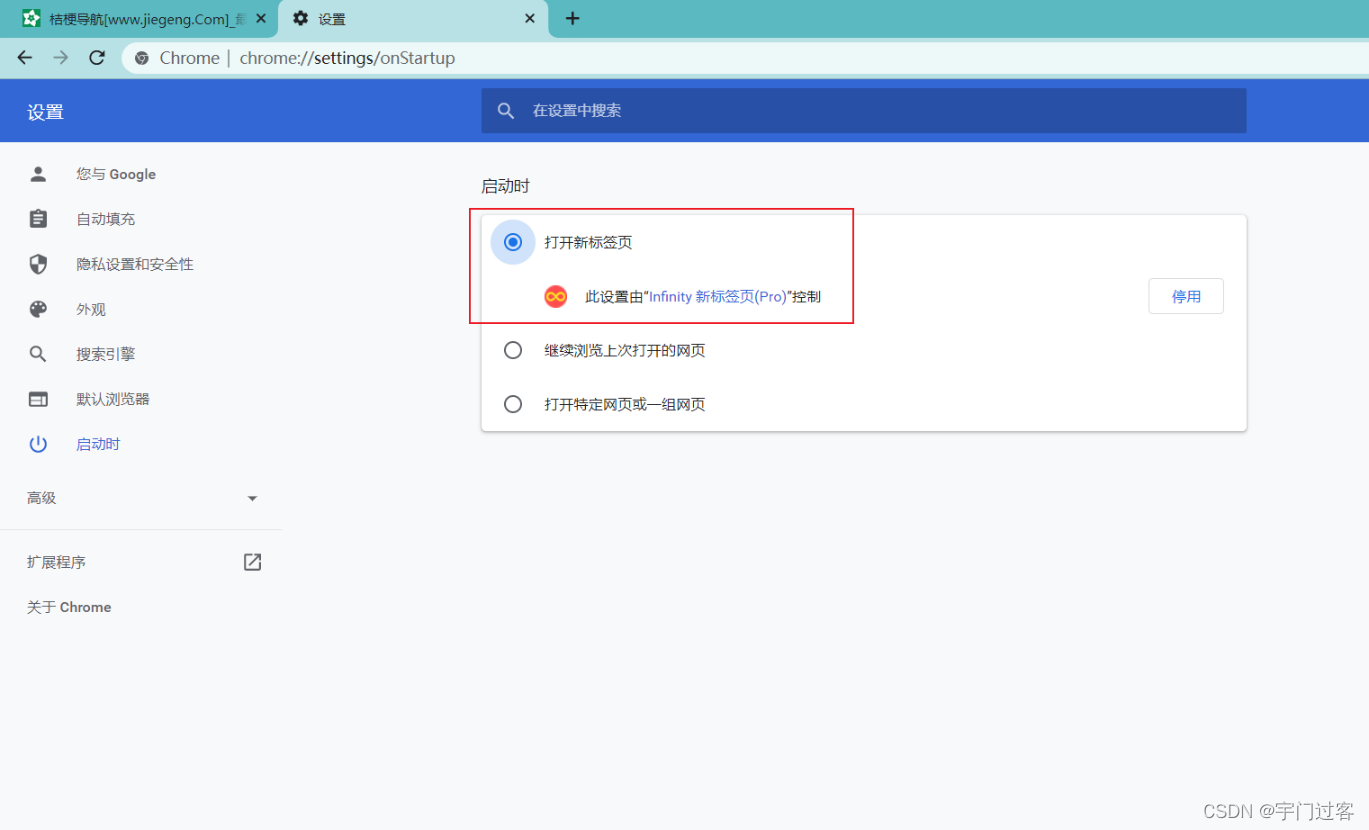The width and height of the screenshot is (1369, 830).
Task: Click the clipboard icon for 自动填充
Action: [38, 219]
